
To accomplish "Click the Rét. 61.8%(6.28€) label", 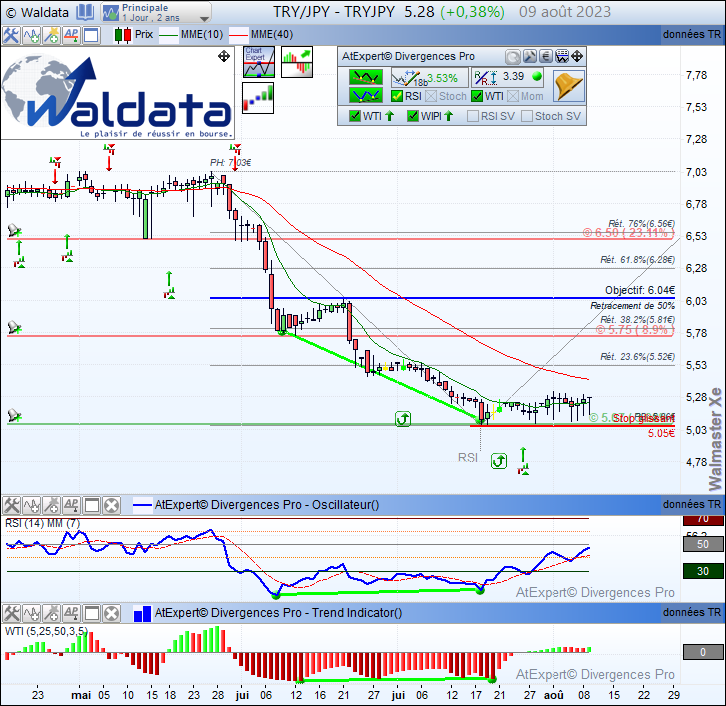I will pos(638,260).
